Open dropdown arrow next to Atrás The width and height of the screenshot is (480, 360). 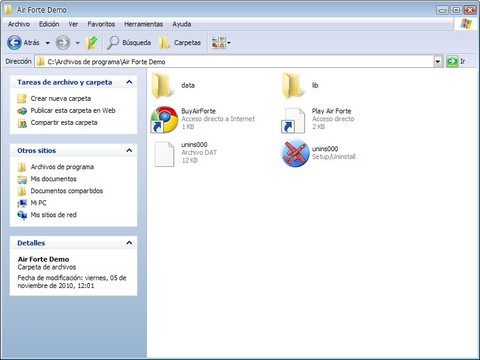tap(48, 43)
